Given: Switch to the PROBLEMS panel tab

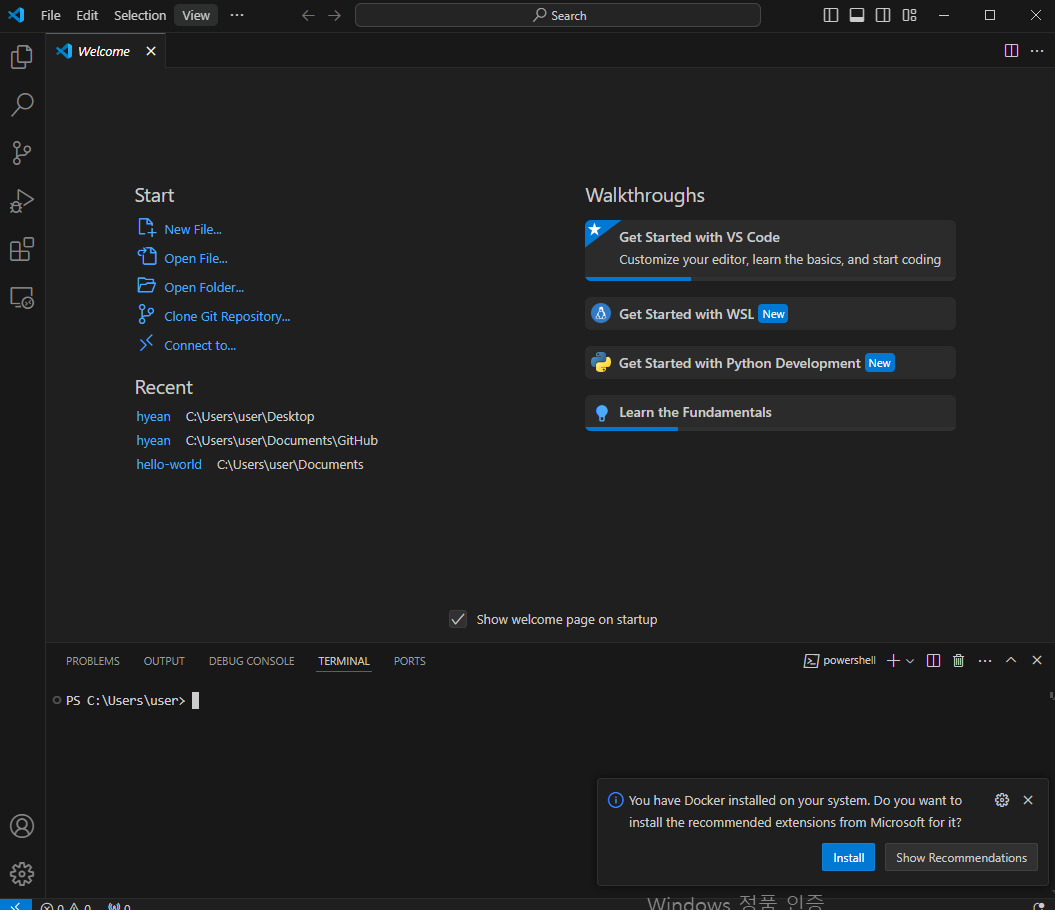Looking at the screenshot, I should 93,661.
